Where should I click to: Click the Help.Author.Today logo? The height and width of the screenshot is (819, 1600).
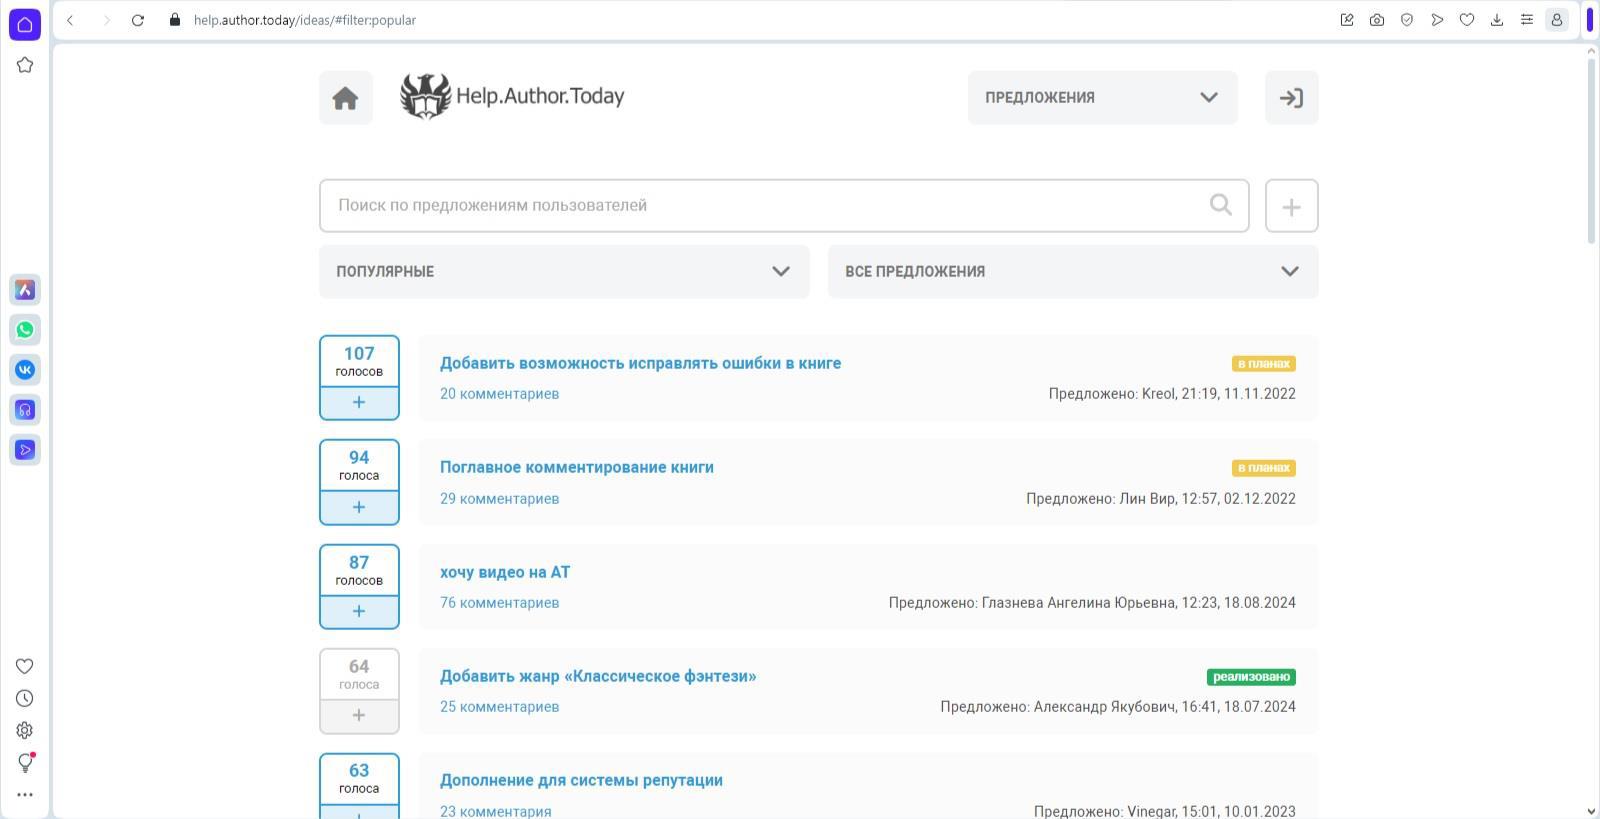[512, 97]
